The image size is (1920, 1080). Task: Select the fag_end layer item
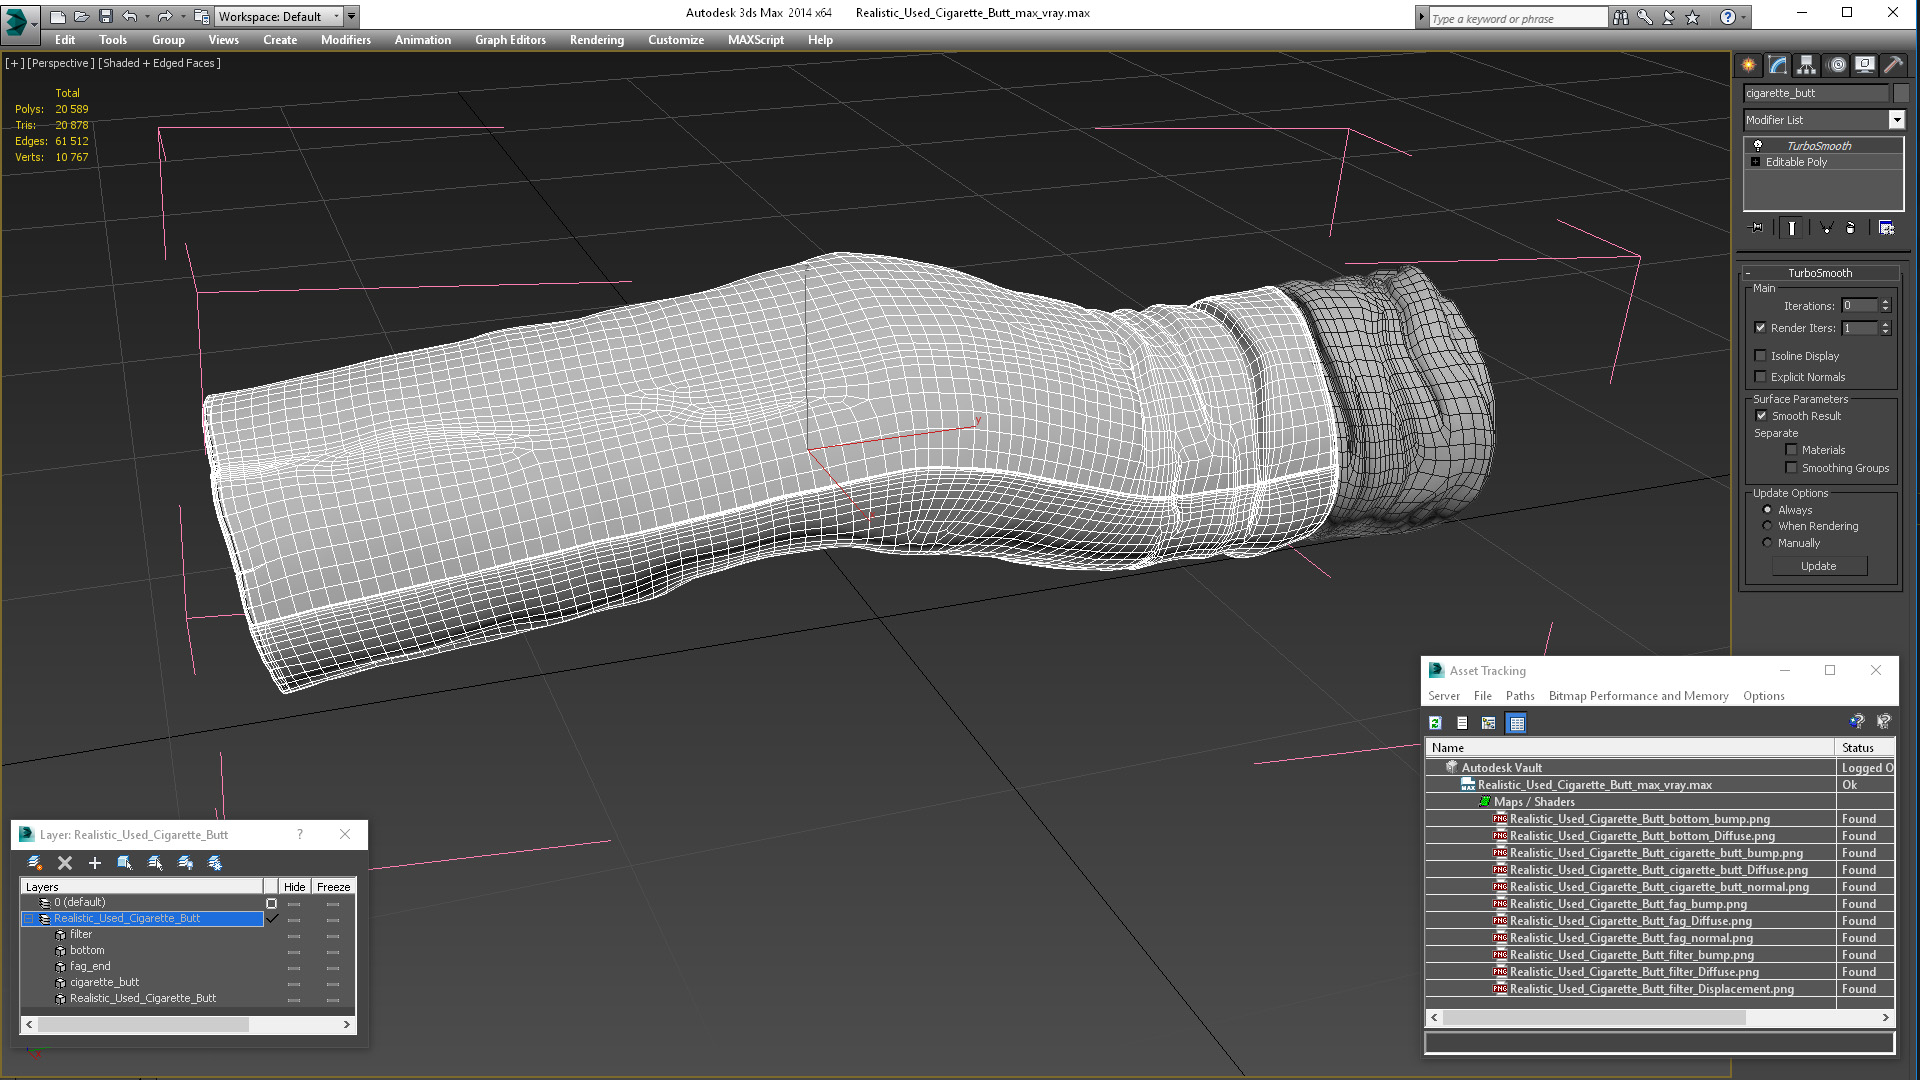90,966
